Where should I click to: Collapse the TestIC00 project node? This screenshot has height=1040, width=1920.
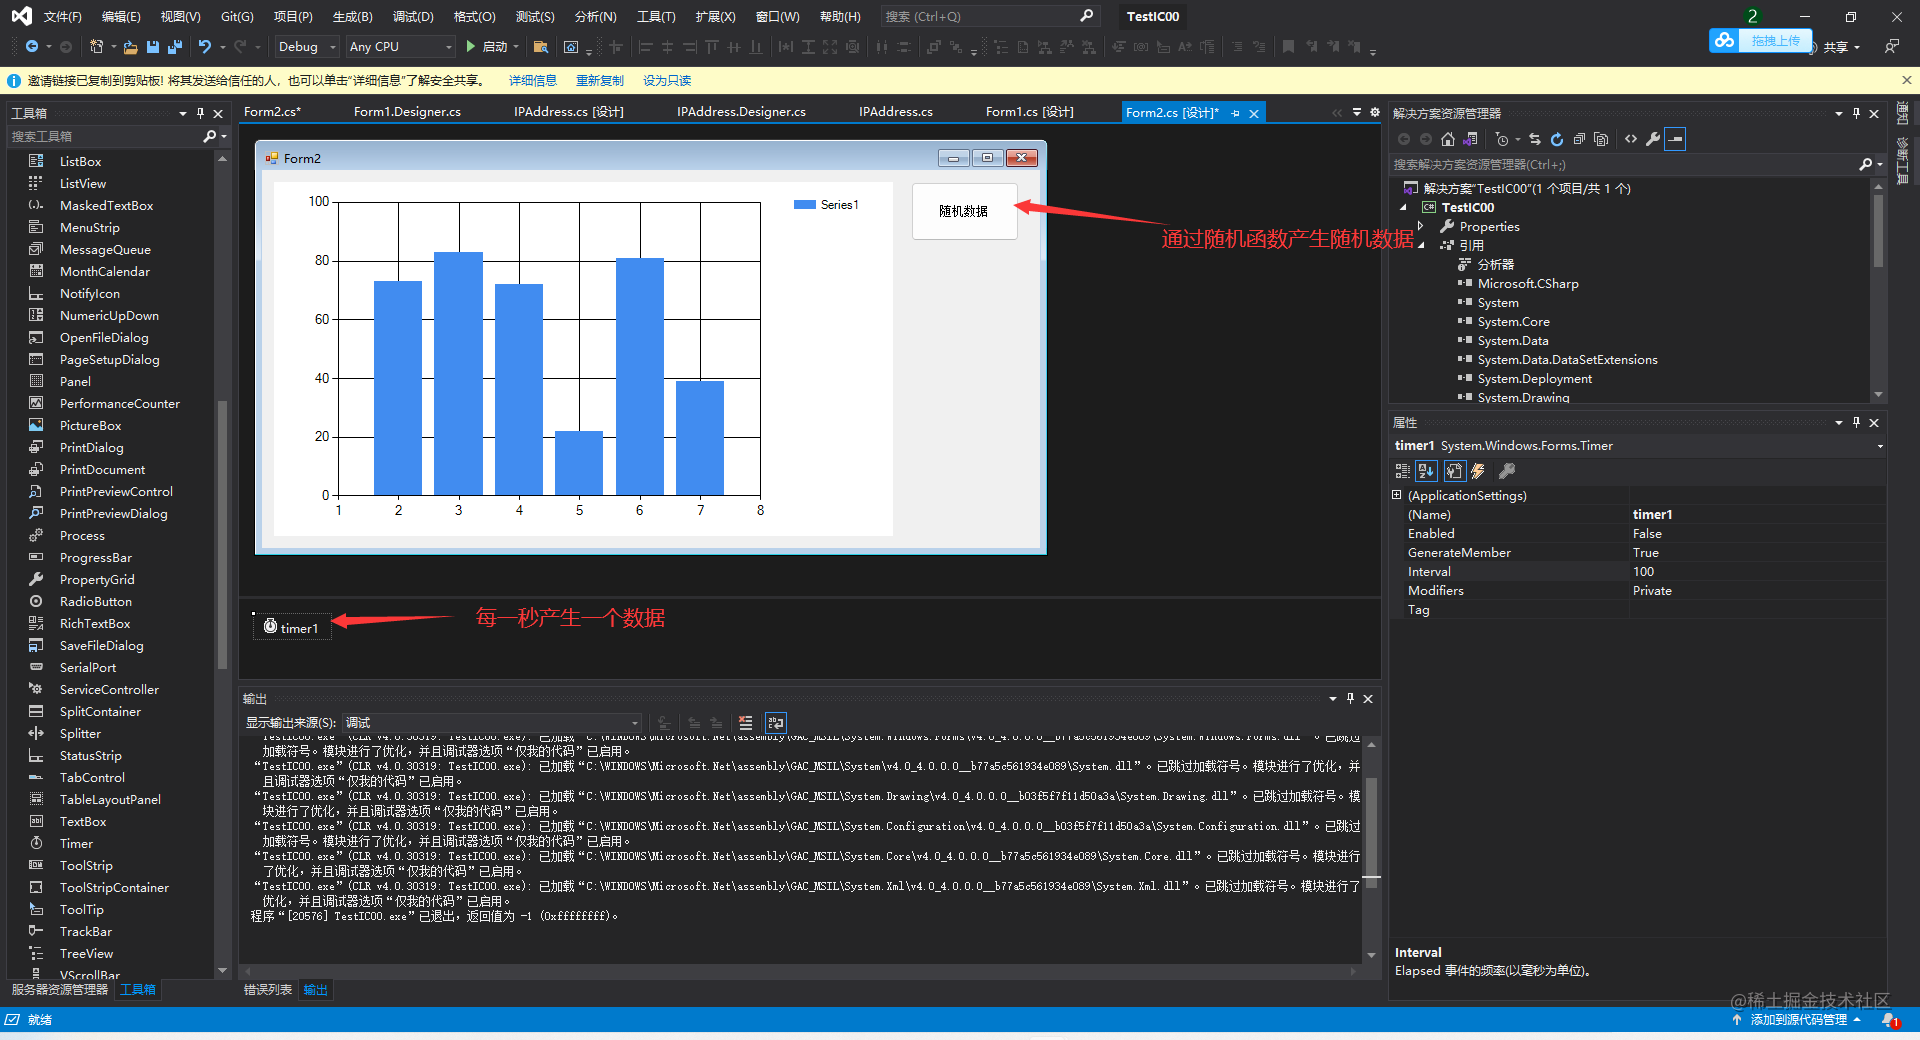[x=1403, y=208]
